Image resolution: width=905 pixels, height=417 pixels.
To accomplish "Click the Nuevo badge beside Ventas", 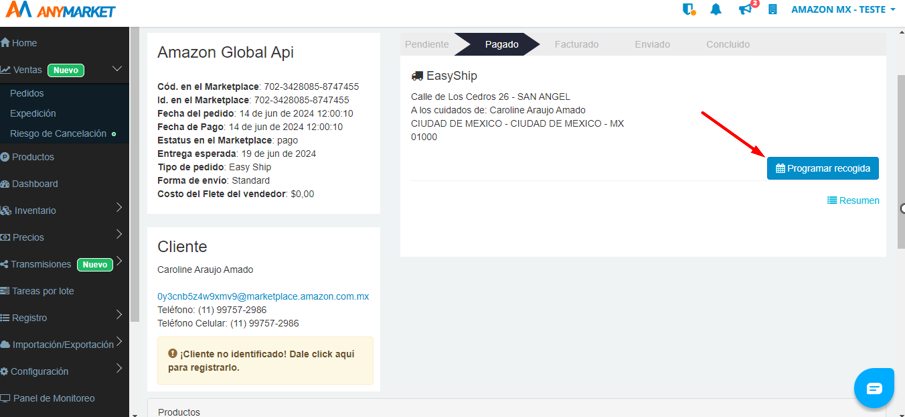I will tap(66, 70).
